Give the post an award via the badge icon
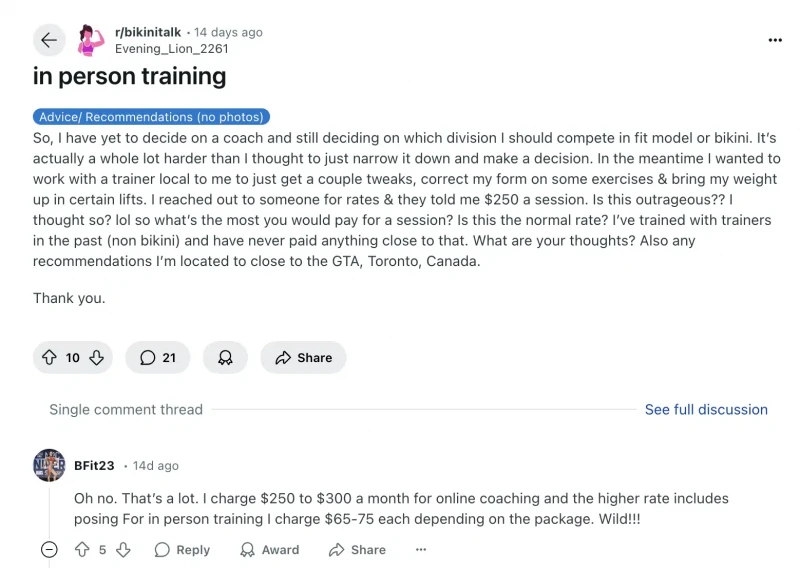Viewport: 800px width, 568px height. click(225, 357)
